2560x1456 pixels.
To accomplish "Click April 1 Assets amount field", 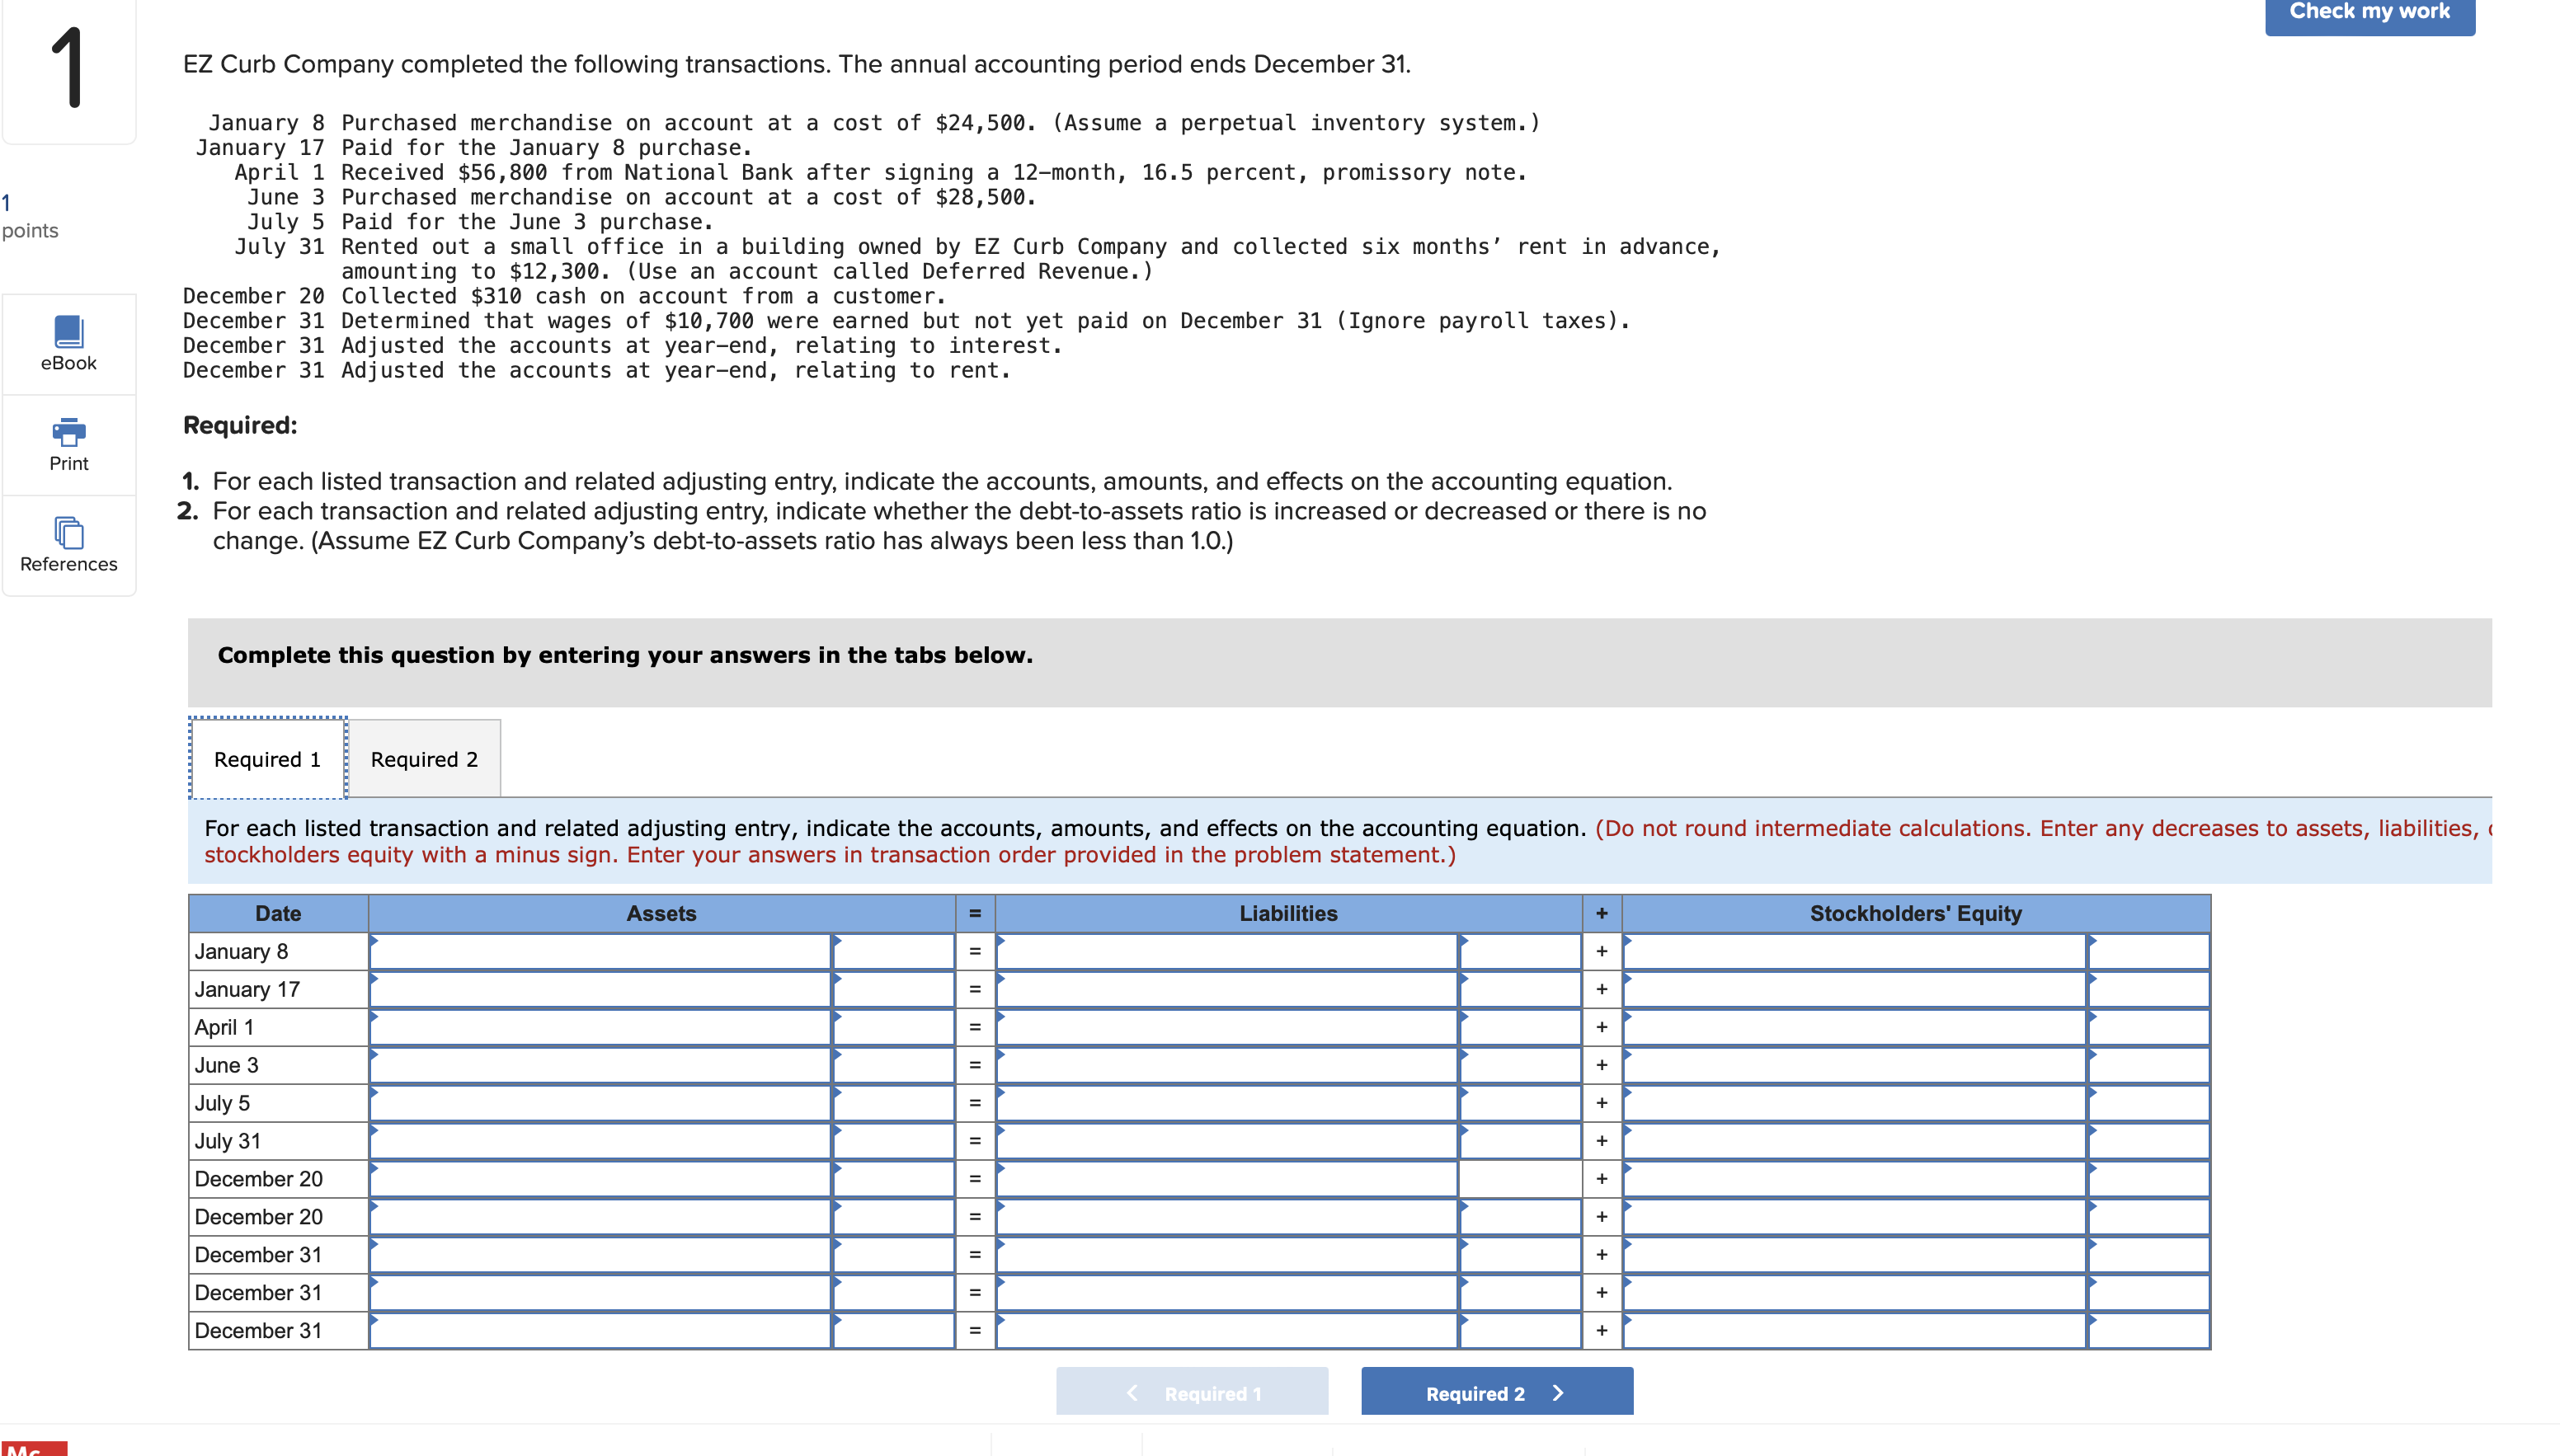I will click(x=894, y=1028).
